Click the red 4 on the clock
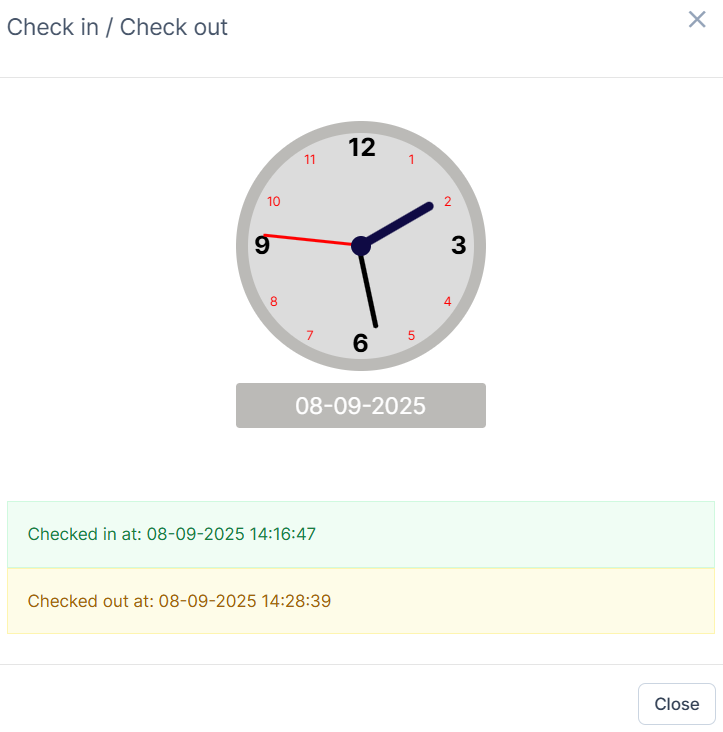723x732 pixels. pyautogui.click(x=447, y=301)
